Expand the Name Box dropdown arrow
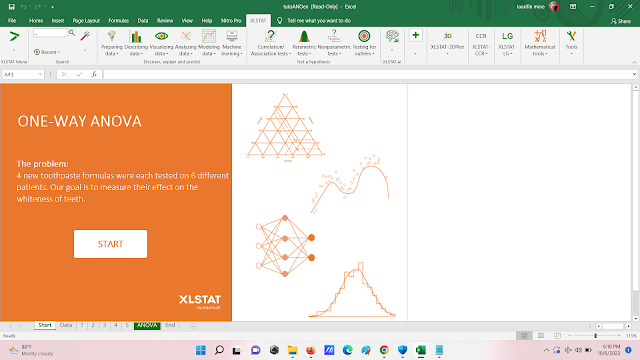 click(40, 74)
